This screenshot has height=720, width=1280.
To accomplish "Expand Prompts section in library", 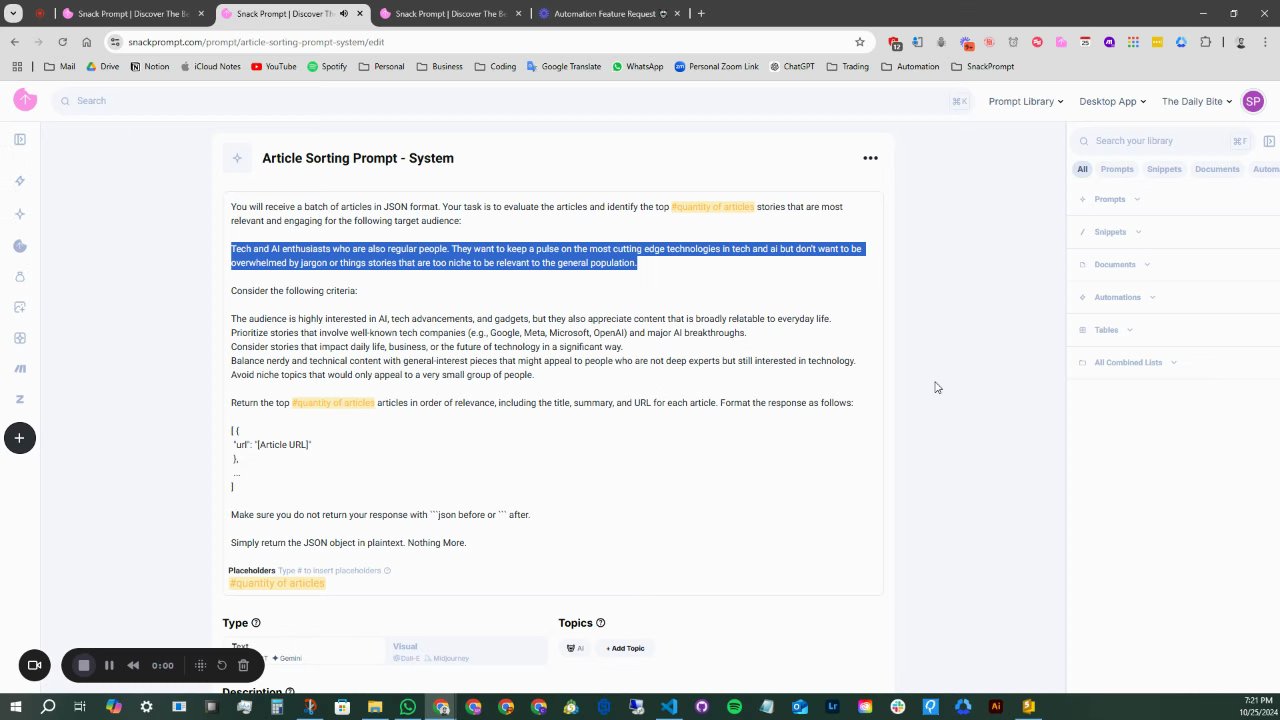I will click(x=1110, y=199).
